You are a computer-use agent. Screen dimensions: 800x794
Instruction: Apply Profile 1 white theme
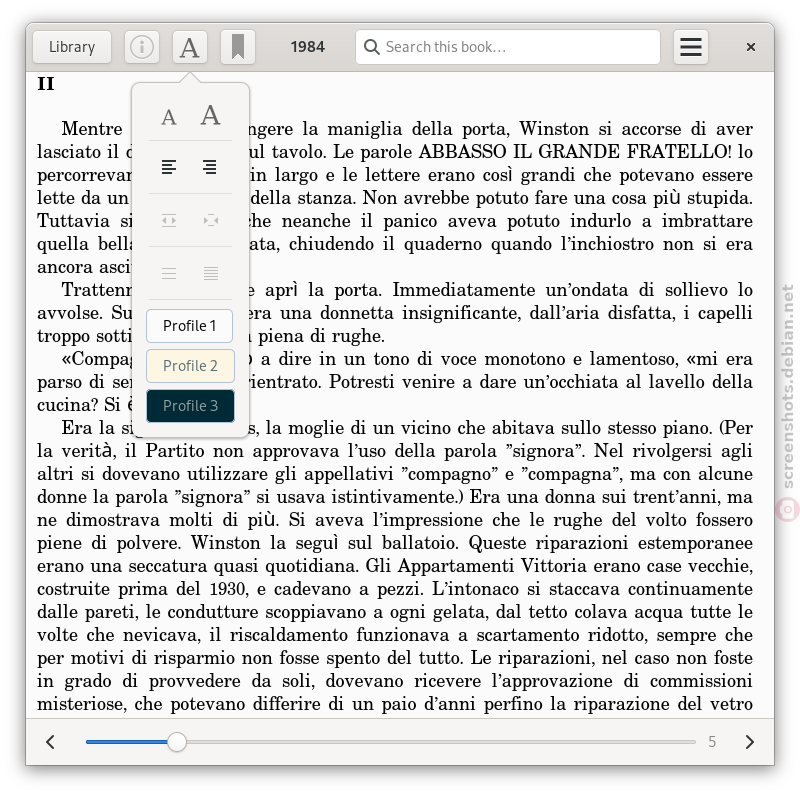pyautogui.click(x=190, y=326)
